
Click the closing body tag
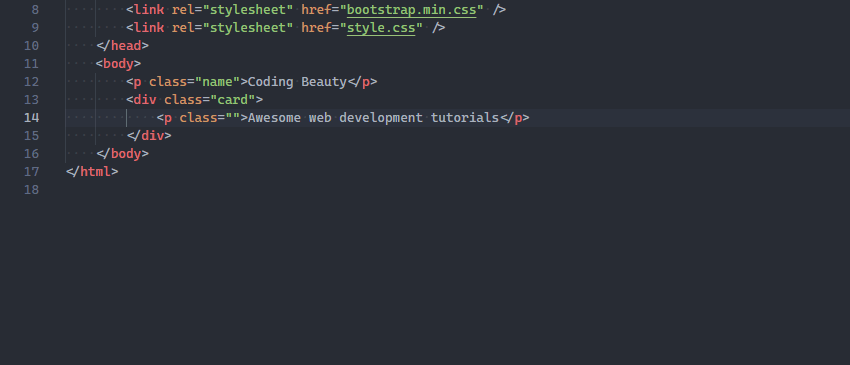(123, 153)
